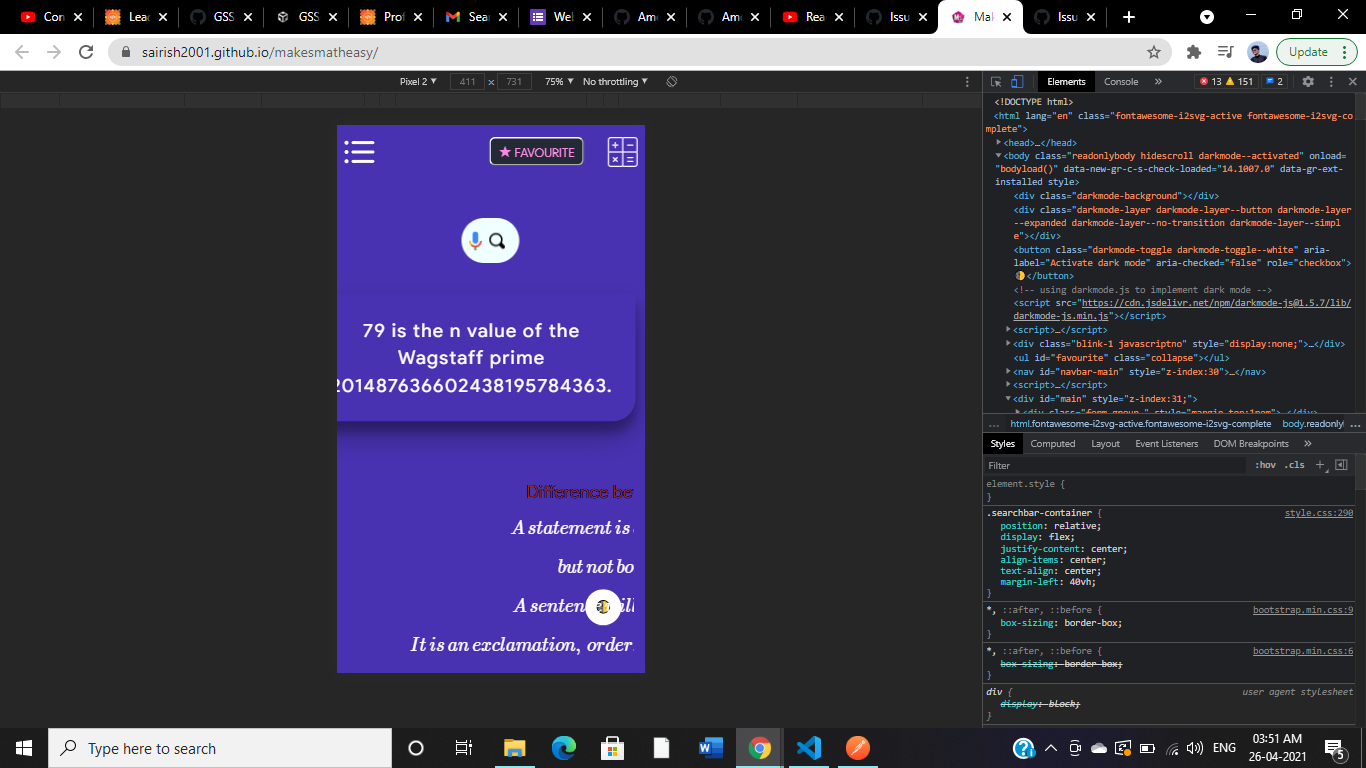
Task: Open Microsoft Edge from taskbar
Action: coord(564,748)
